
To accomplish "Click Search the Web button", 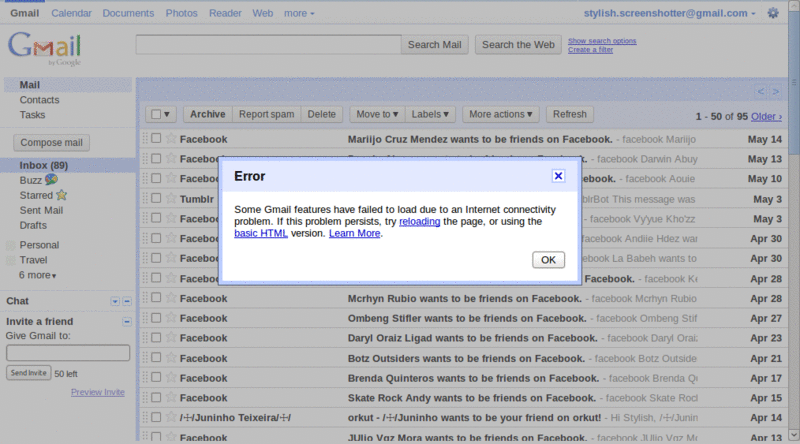I will 518,44.
